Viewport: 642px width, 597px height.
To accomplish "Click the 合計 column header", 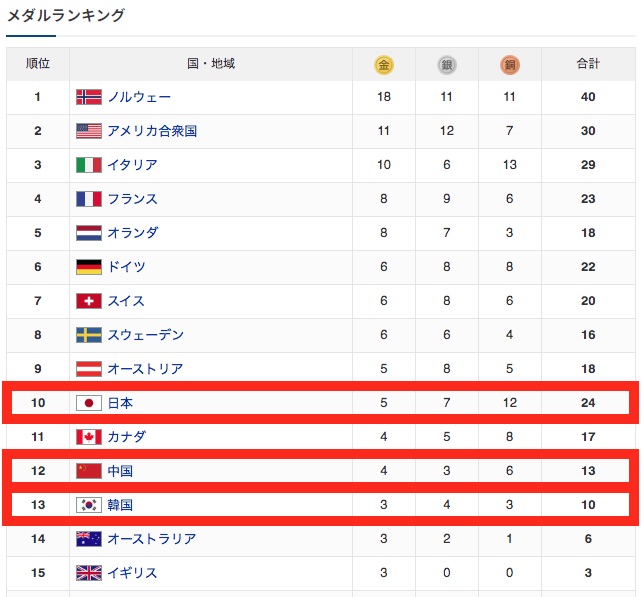I will [588, 64].
